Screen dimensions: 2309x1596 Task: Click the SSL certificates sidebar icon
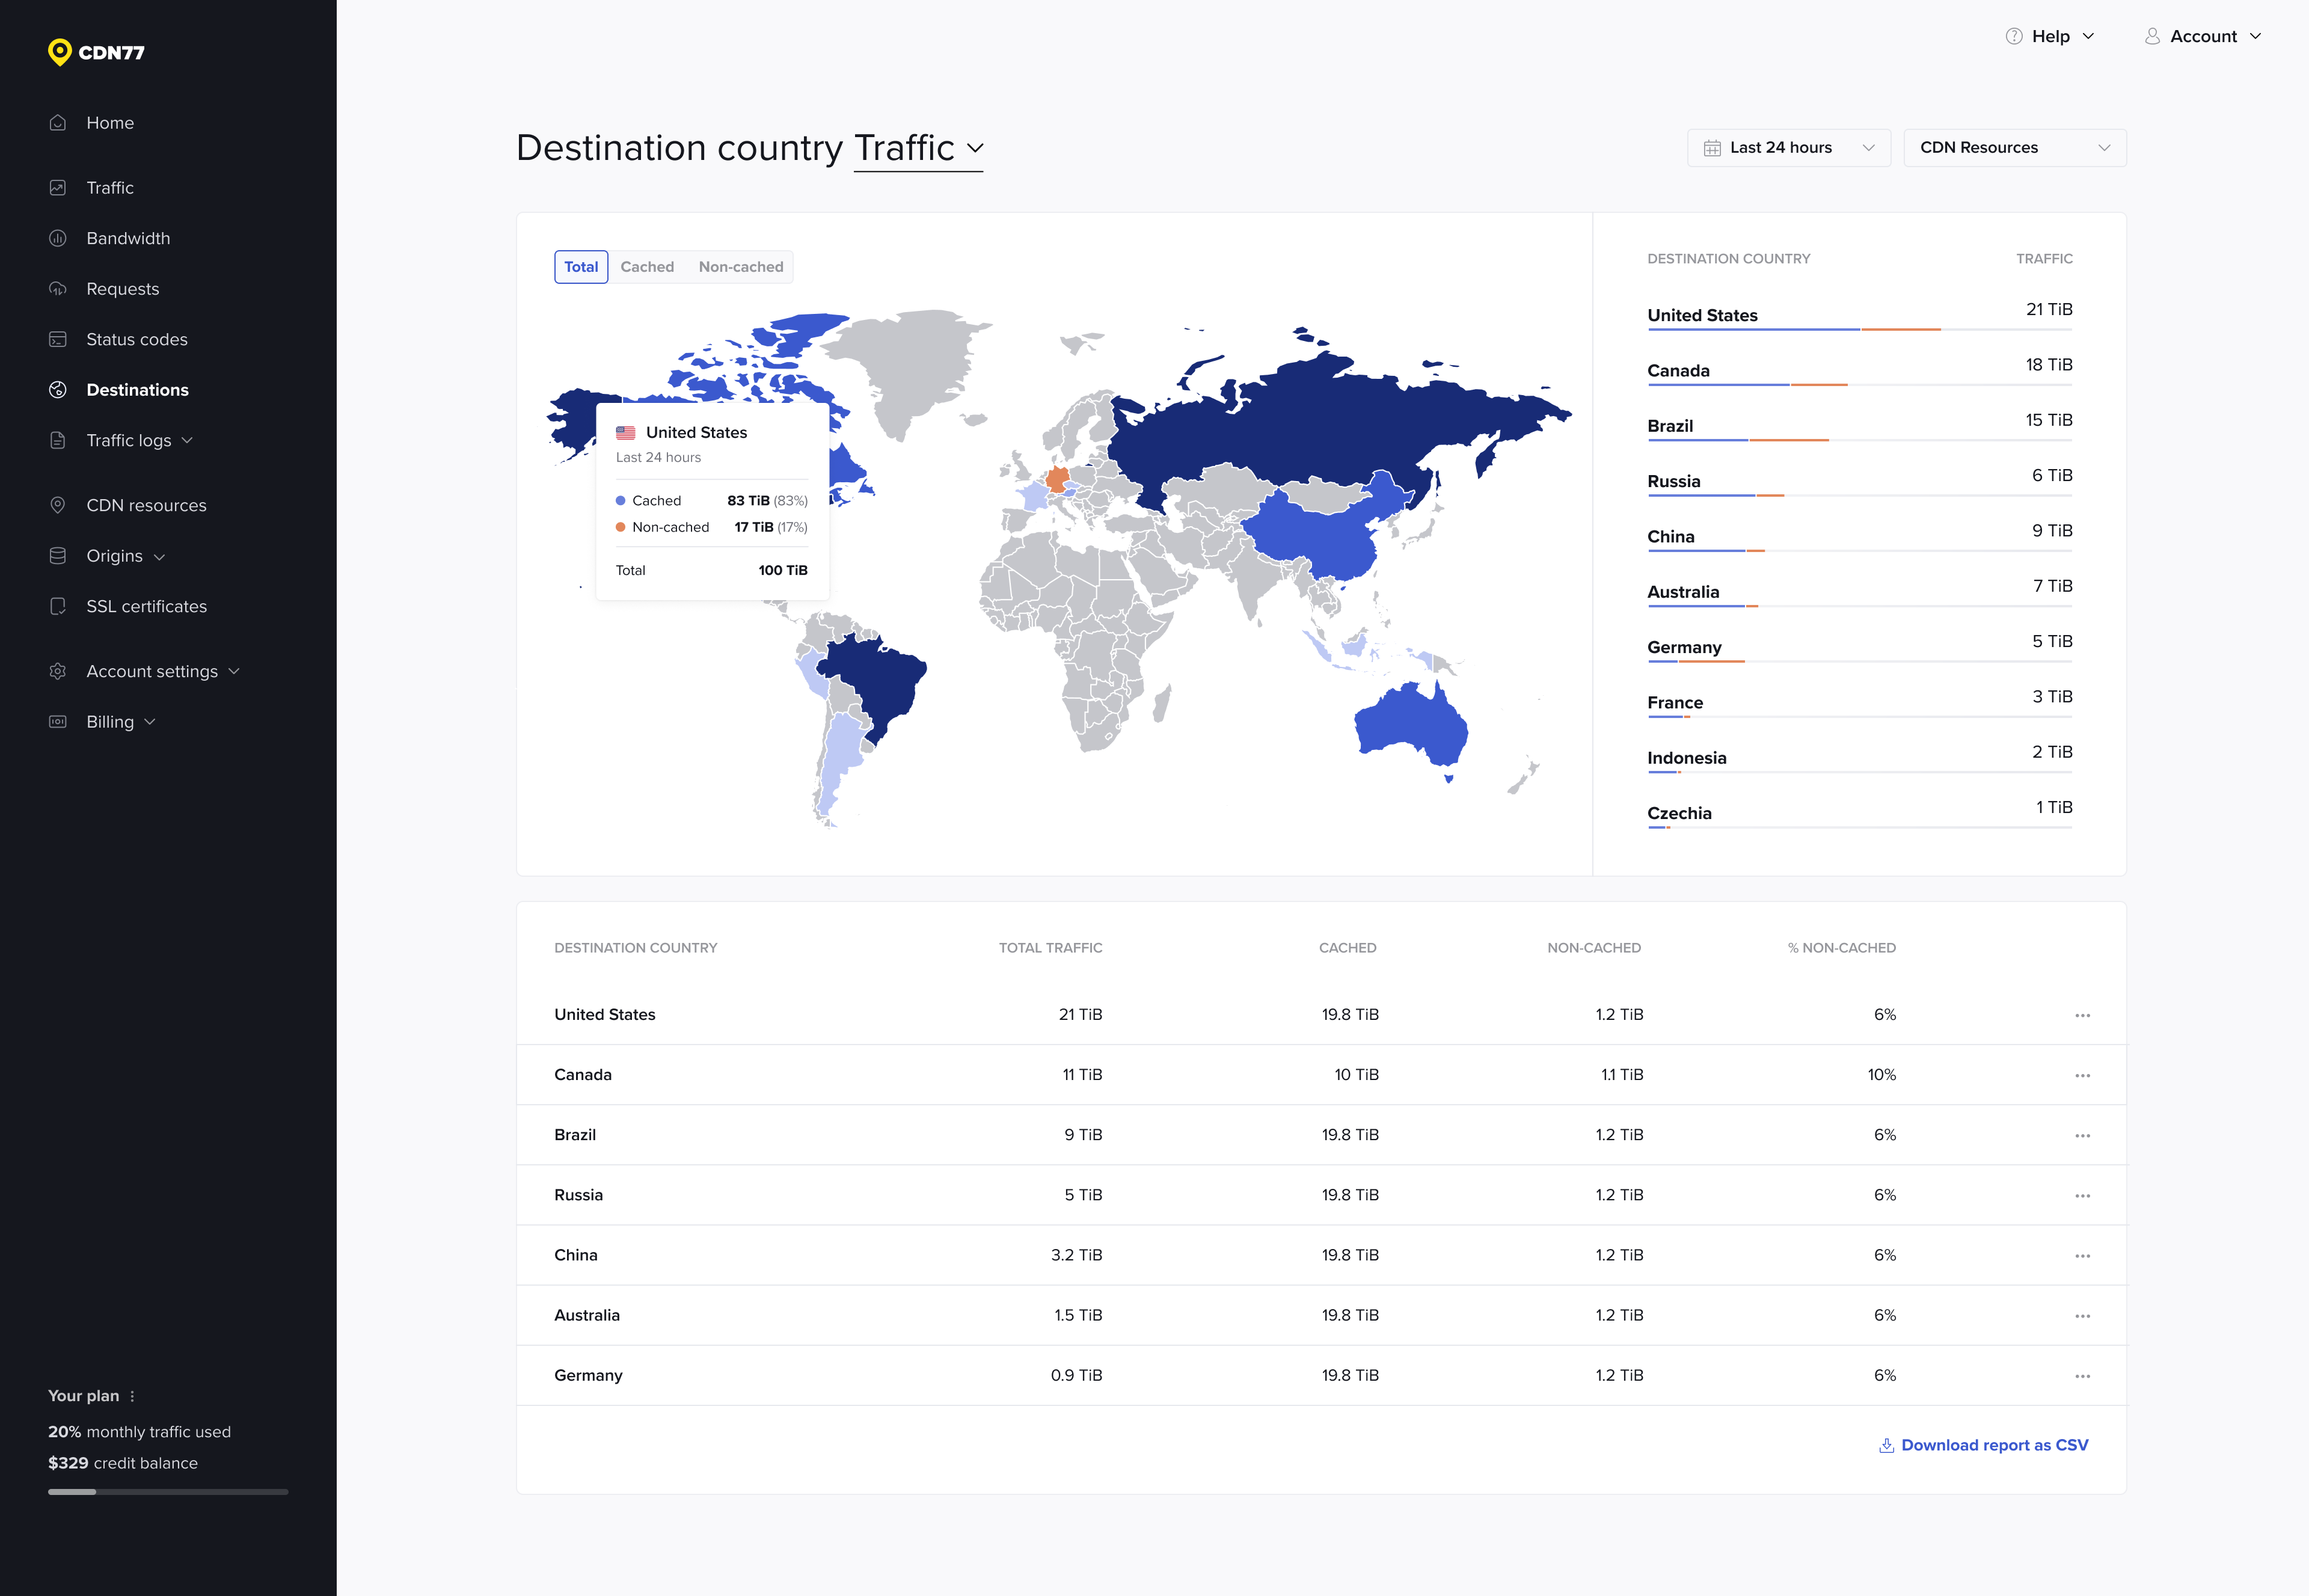[58, 606]
